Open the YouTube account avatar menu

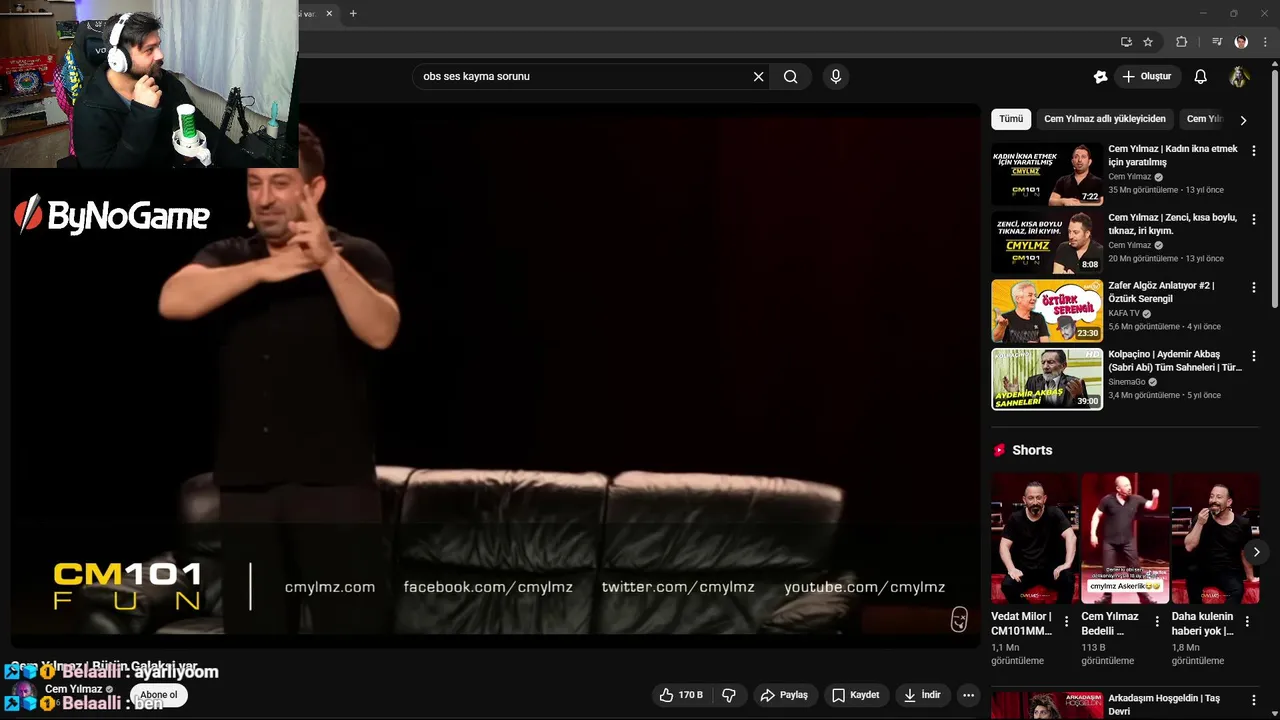[1239, 76]
